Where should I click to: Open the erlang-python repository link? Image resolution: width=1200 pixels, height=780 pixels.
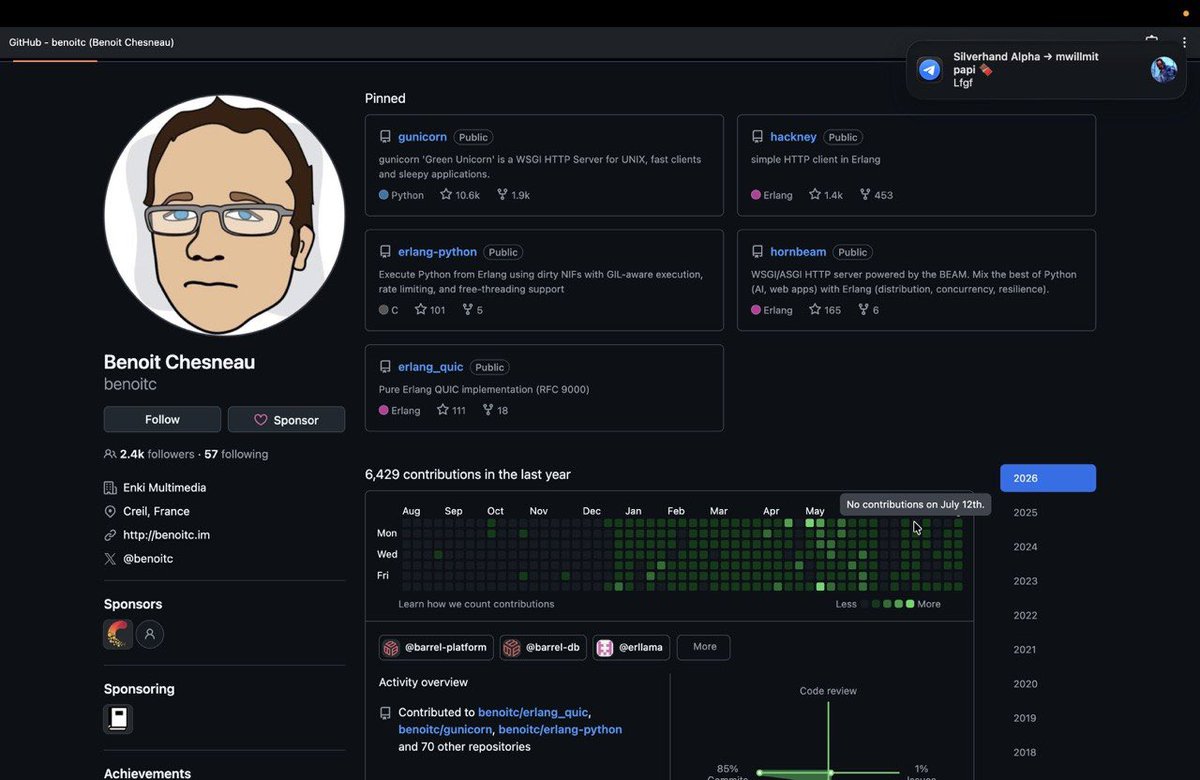437,252
